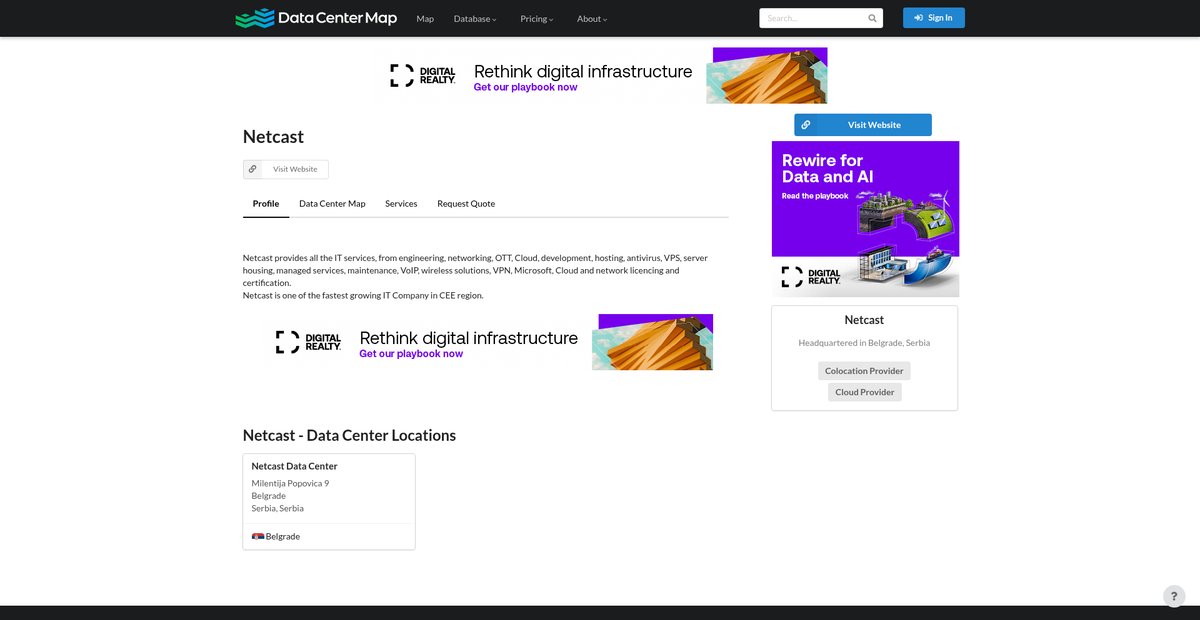Click the Colocation Provider tag
This screenshot has height=620, width=1200.
pyautogui.click(x=864, y=371)
